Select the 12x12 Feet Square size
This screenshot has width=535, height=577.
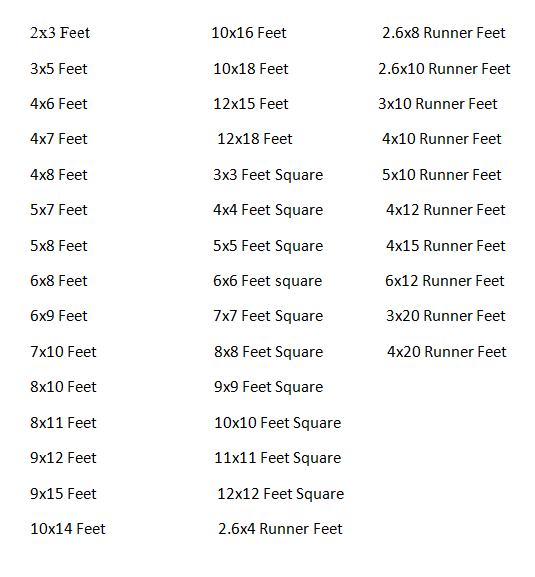point(281,494)
